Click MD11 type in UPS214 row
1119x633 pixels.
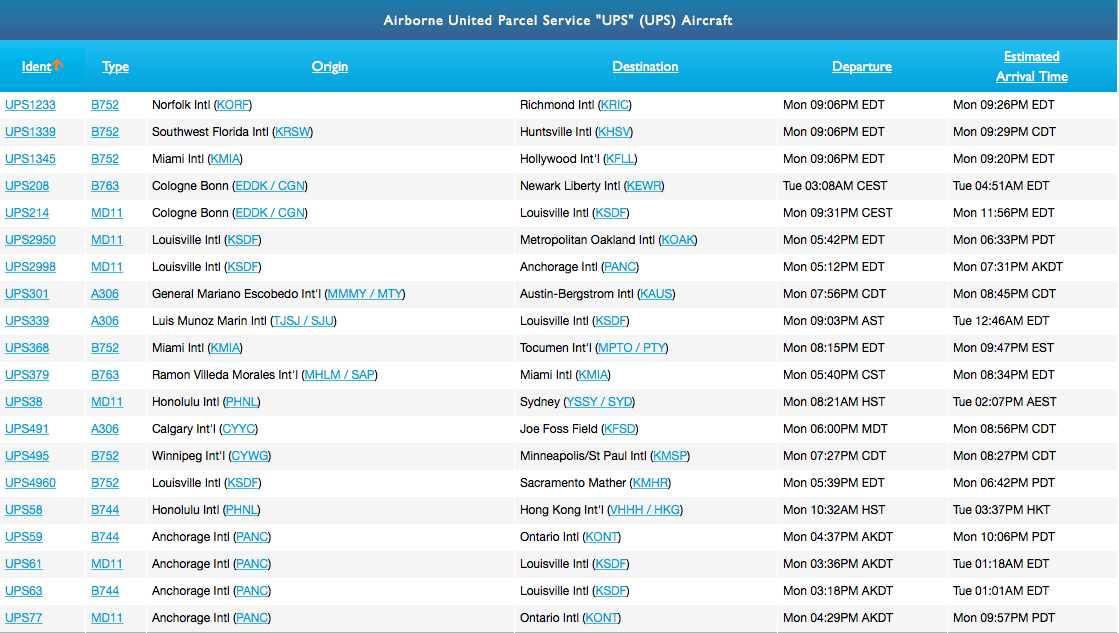107,213
